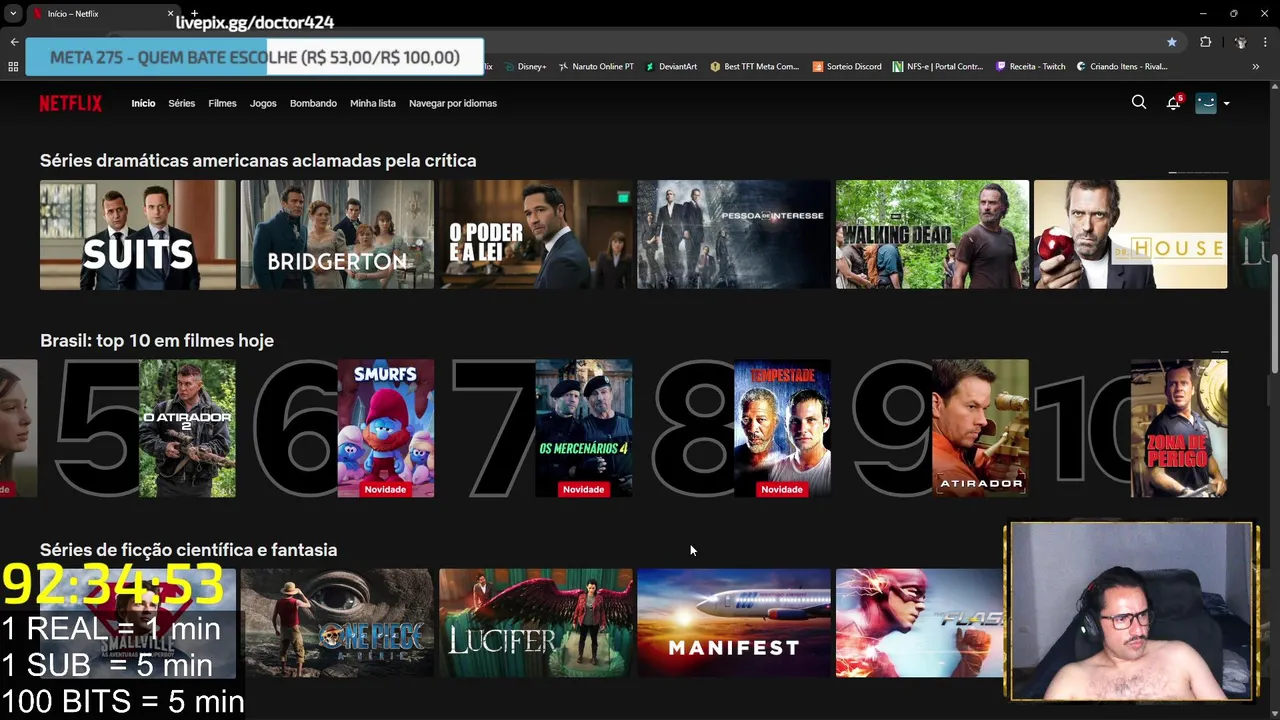This screenshot has height=720, width=1280.
Task: Open the Disney+ bookmark
Action: click(525, 67)
